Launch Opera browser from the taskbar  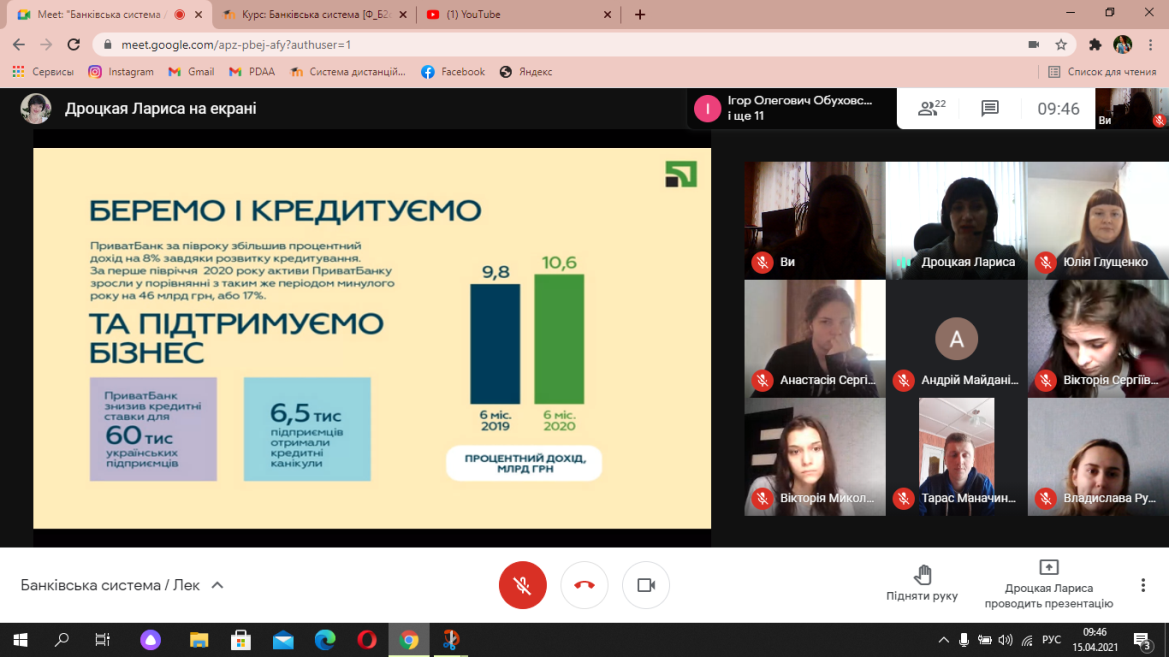(367, 640)
